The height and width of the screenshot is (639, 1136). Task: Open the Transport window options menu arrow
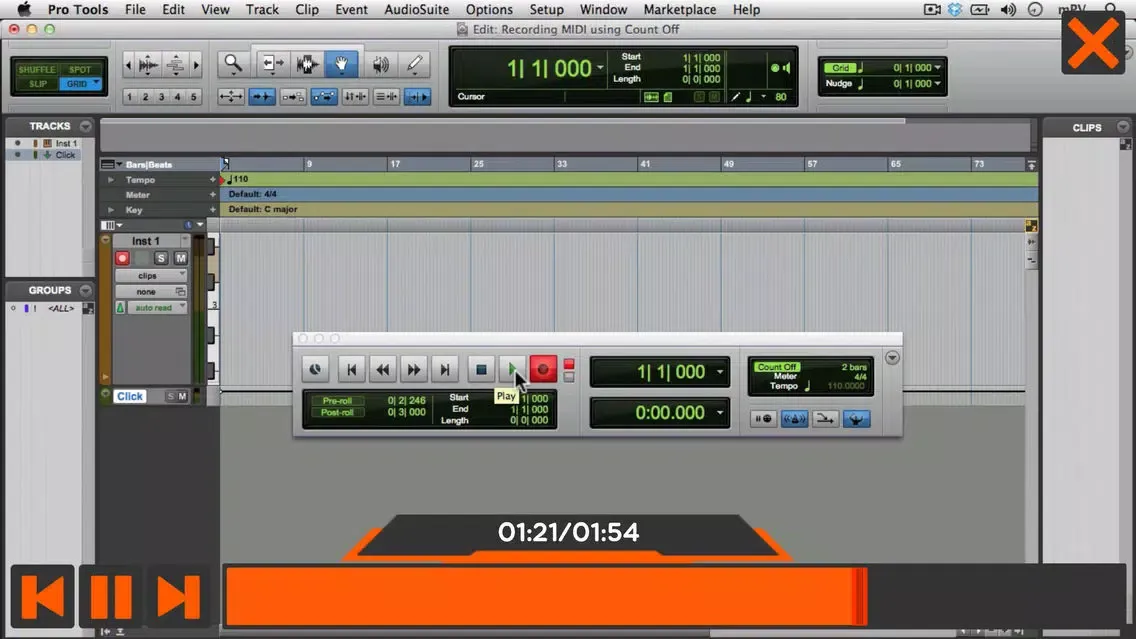(892, 358)
